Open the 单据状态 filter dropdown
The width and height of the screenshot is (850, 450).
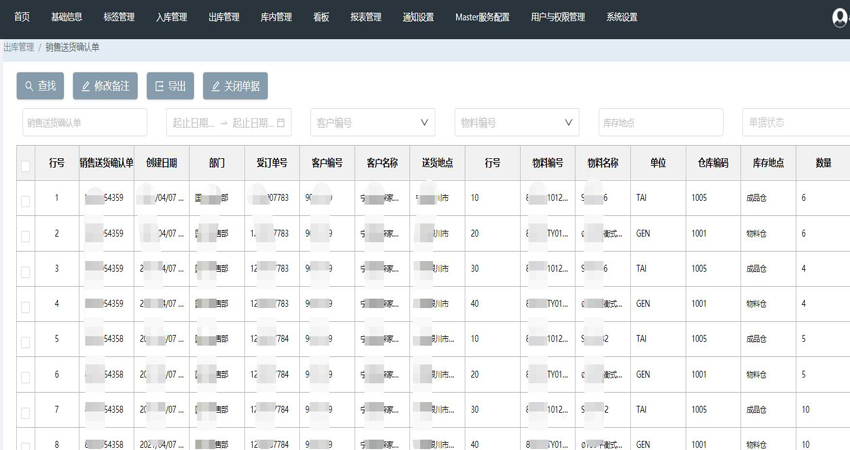pos(795,123)
